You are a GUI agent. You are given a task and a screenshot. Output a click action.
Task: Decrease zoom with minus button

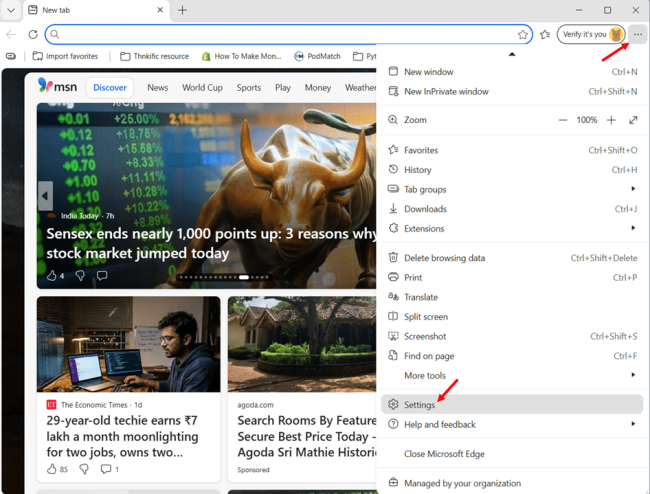tap(563, 120)
